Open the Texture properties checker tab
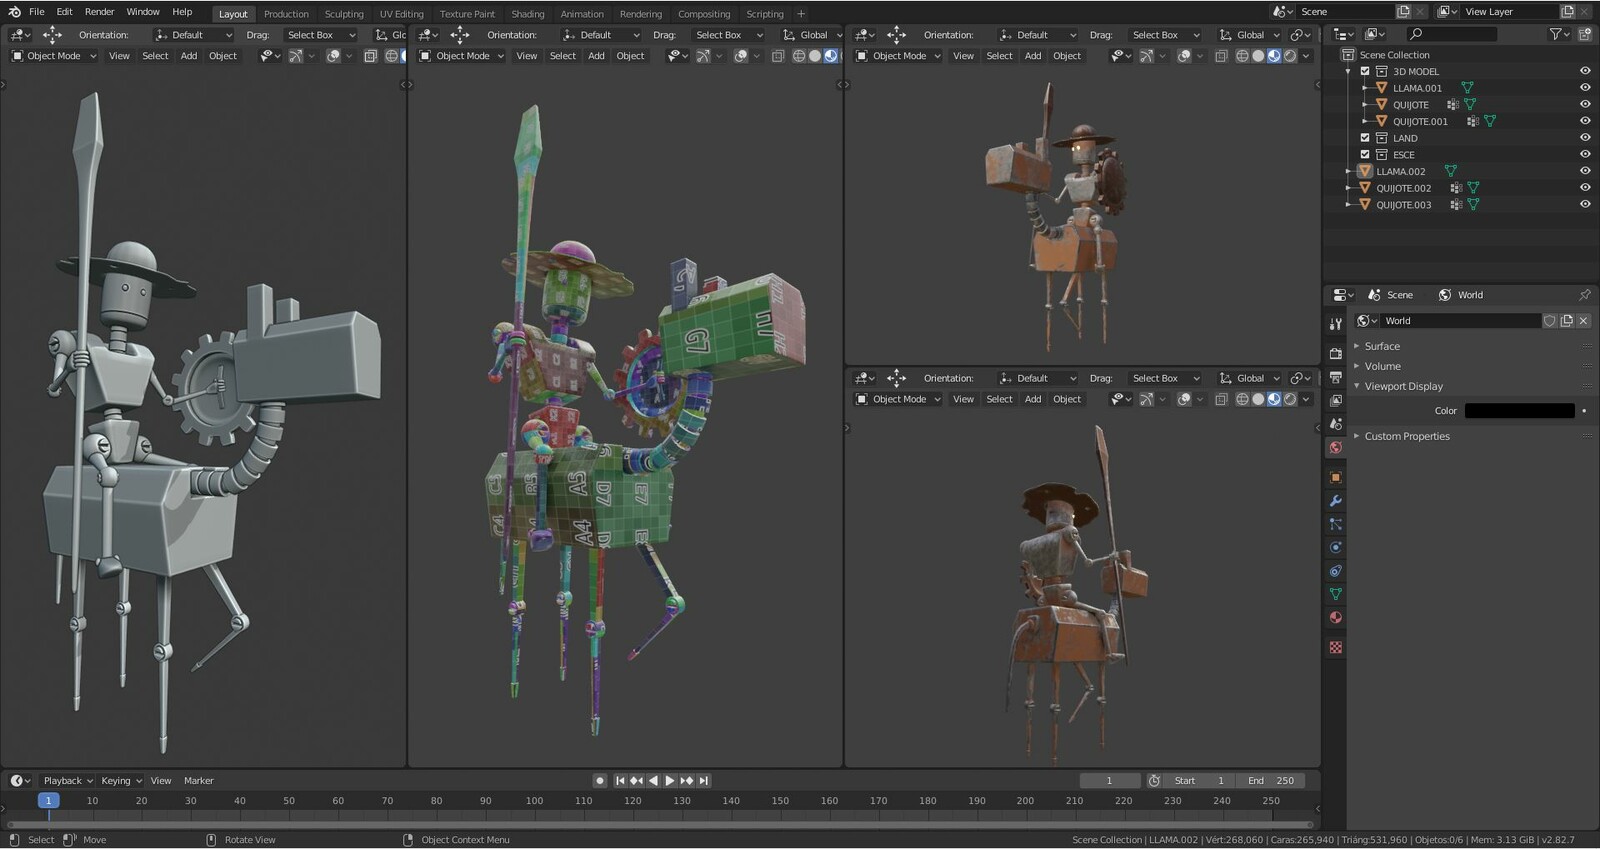The image size is (1600, 849). click(1335, 648)
